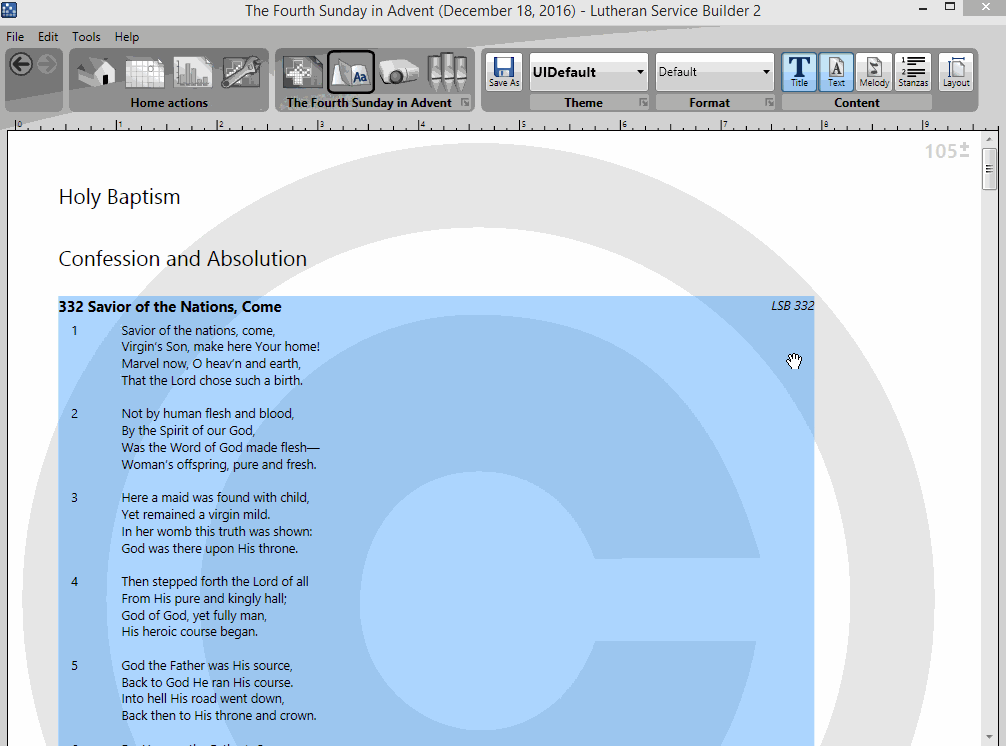Select the cross-pattern service icon

302,71
